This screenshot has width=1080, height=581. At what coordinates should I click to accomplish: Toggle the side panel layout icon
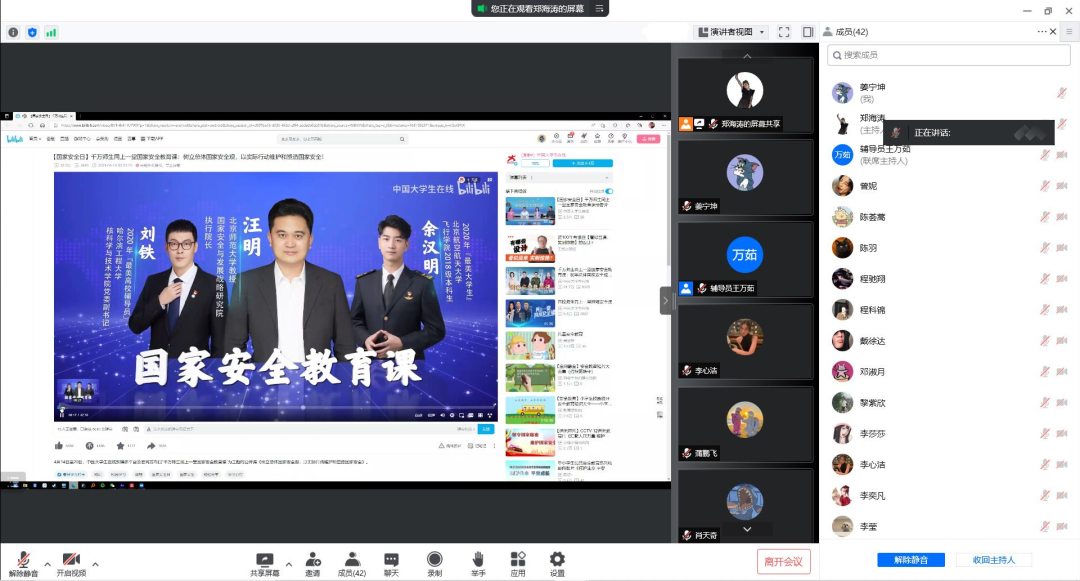click(x=808, y=32)
